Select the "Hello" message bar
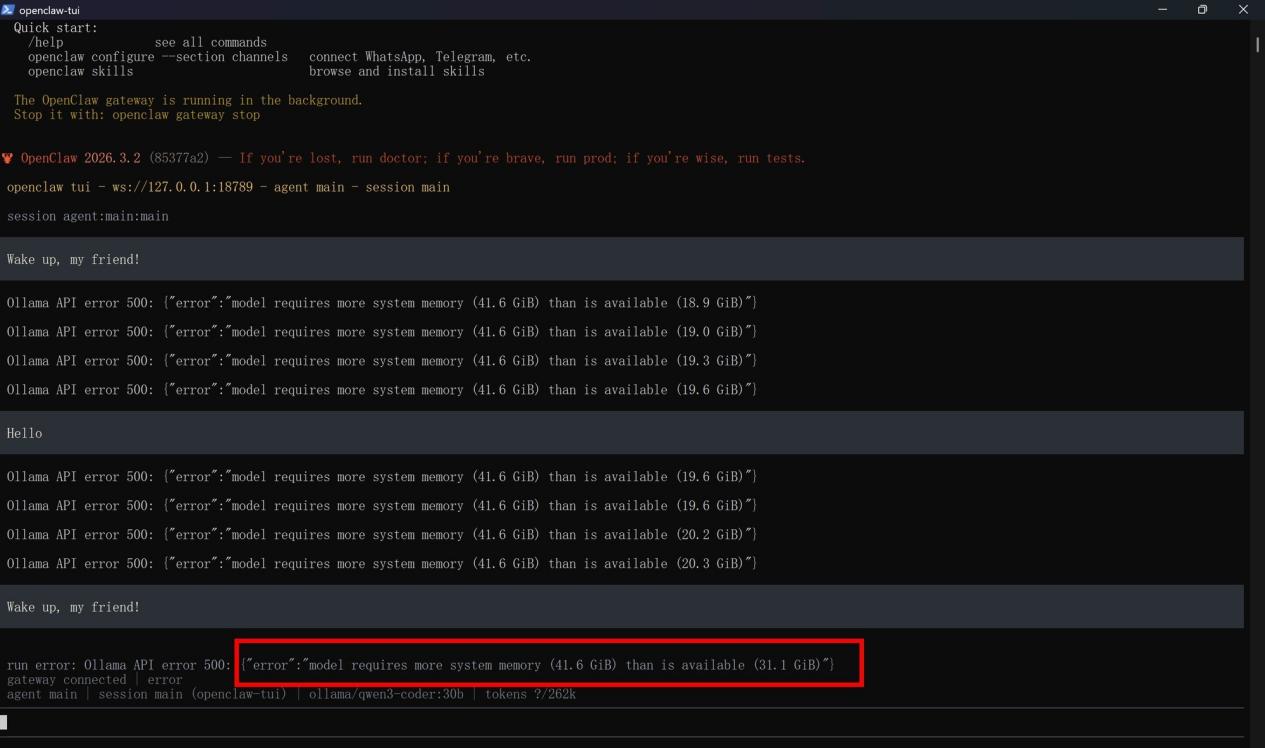This screenshot has height=748, width=1265. [25, 433]
